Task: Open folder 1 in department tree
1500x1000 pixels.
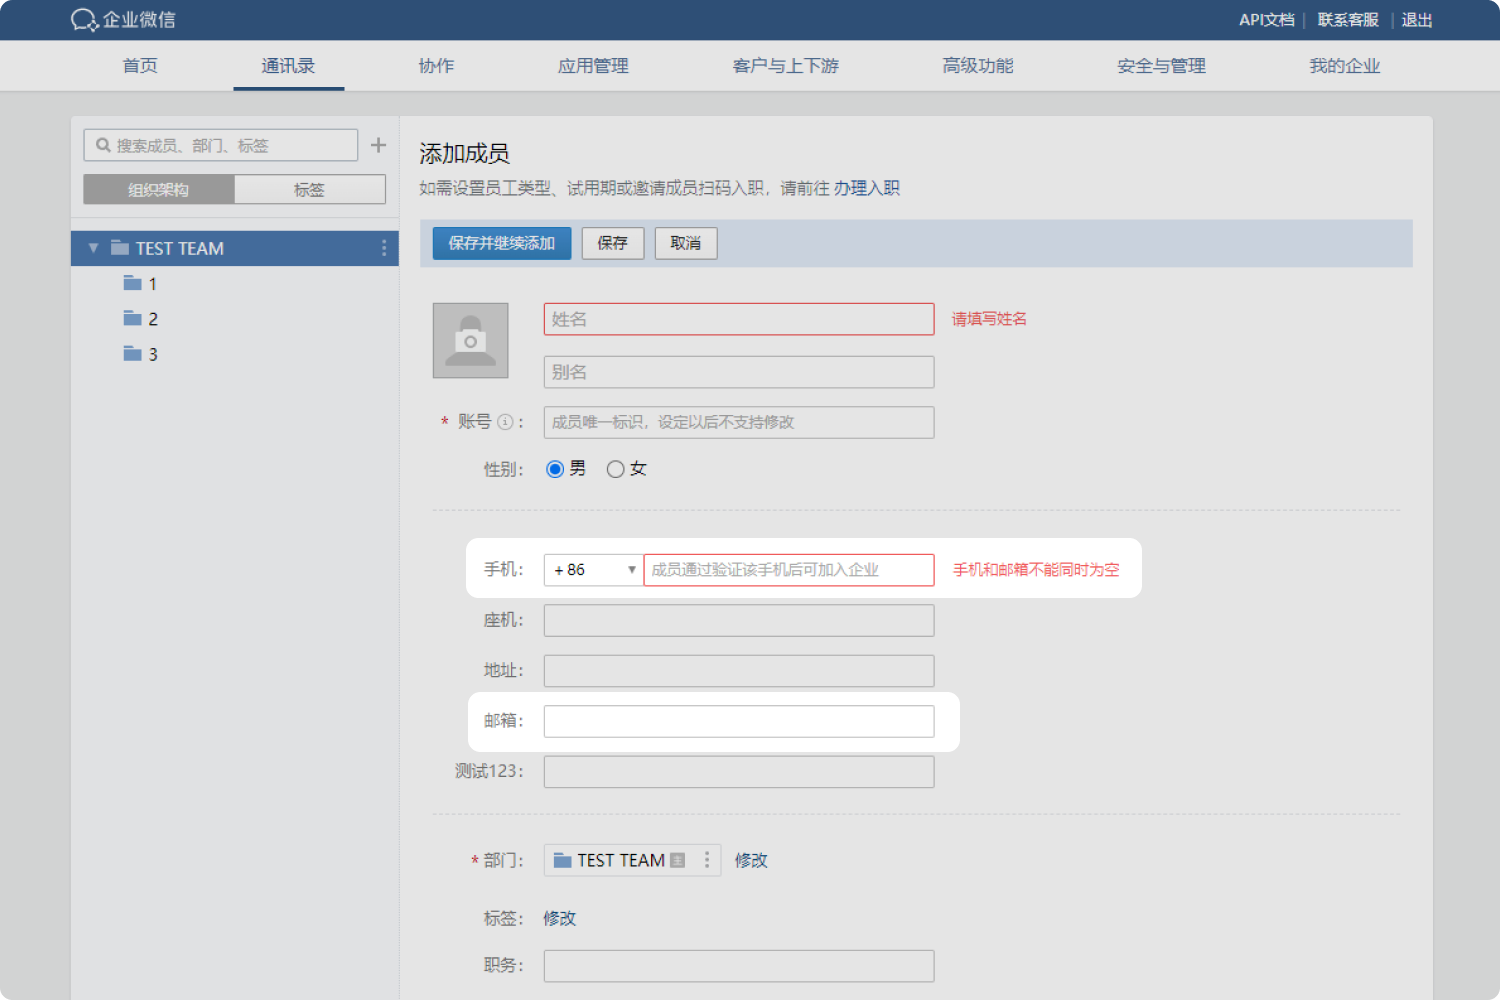Action: (141, 284)
